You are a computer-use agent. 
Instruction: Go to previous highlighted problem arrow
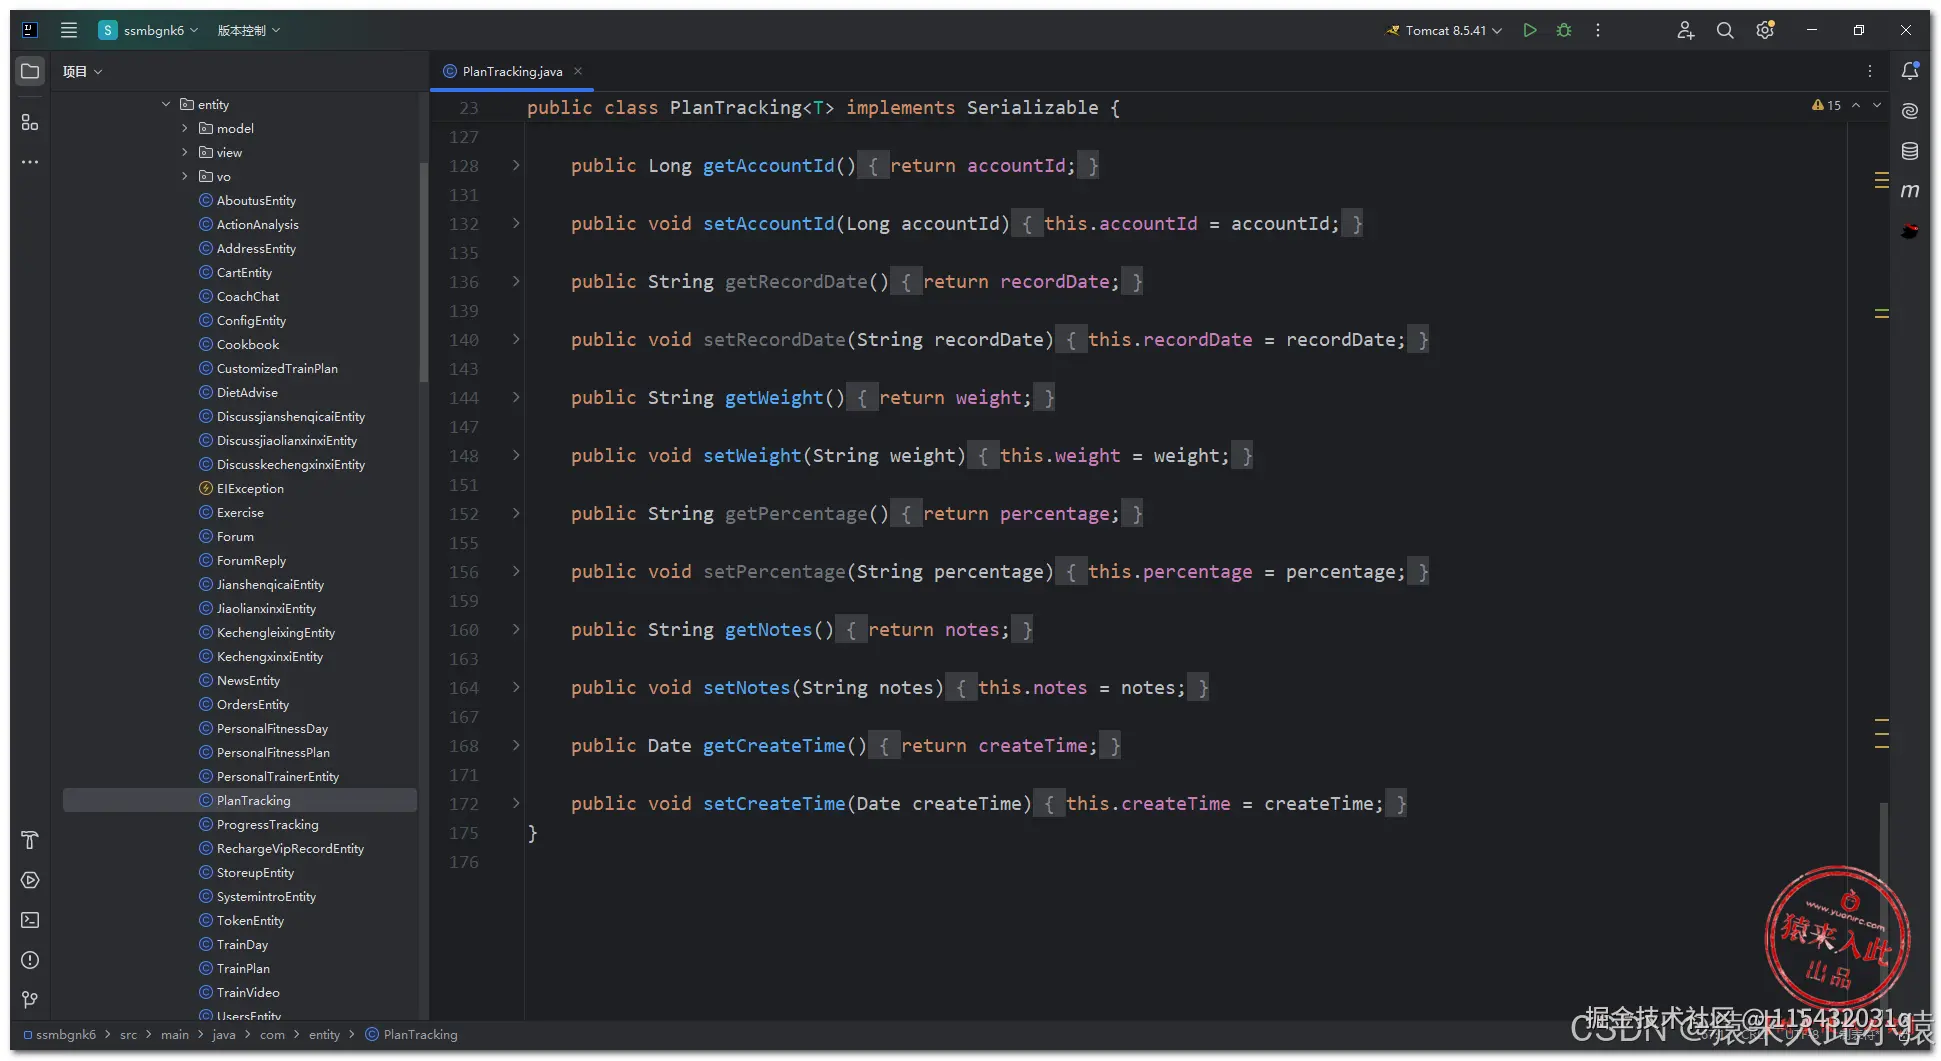click(x=1856, y=105)
